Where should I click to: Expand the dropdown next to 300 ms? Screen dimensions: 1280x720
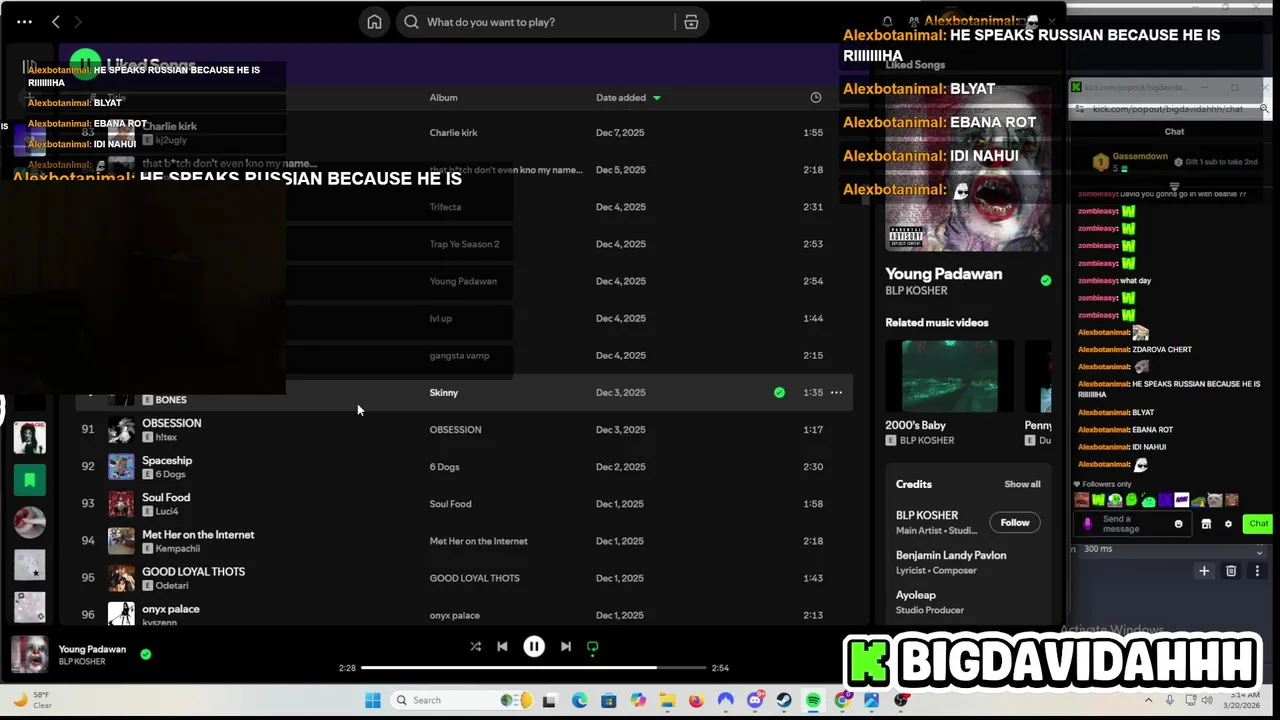[x=1259, y=552]
